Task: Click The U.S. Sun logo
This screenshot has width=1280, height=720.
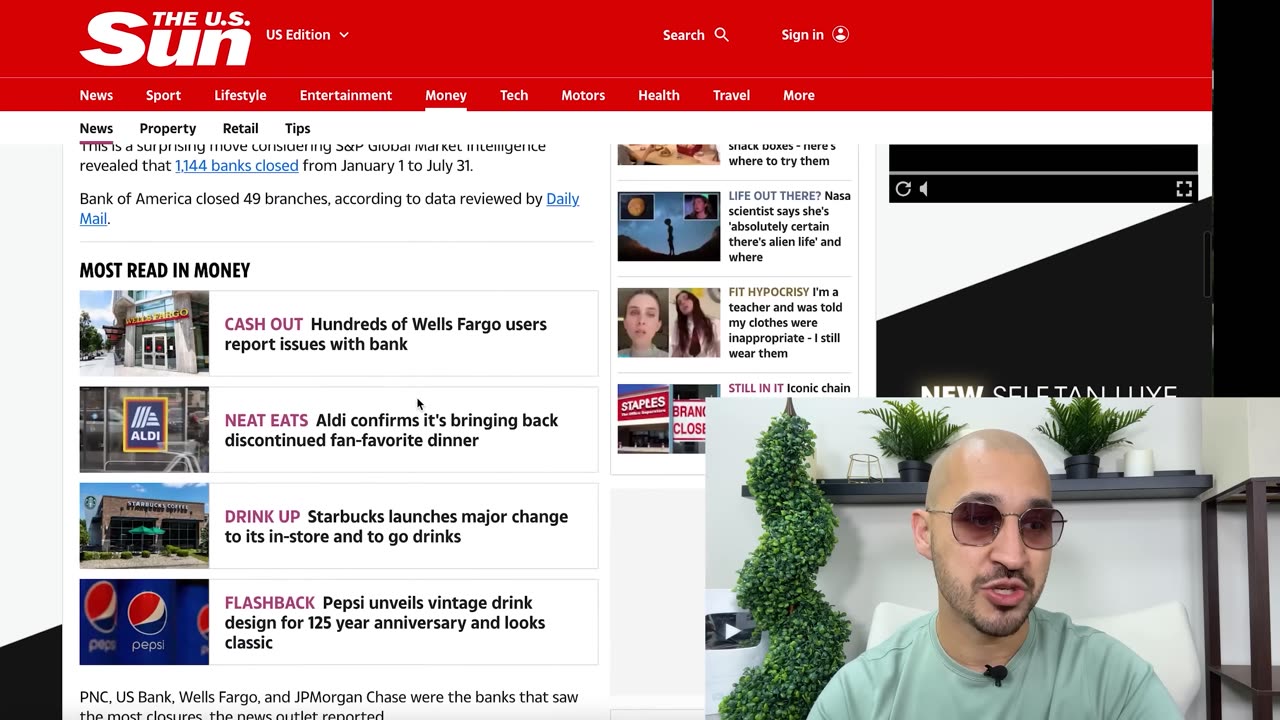Action: click(165, 38)
